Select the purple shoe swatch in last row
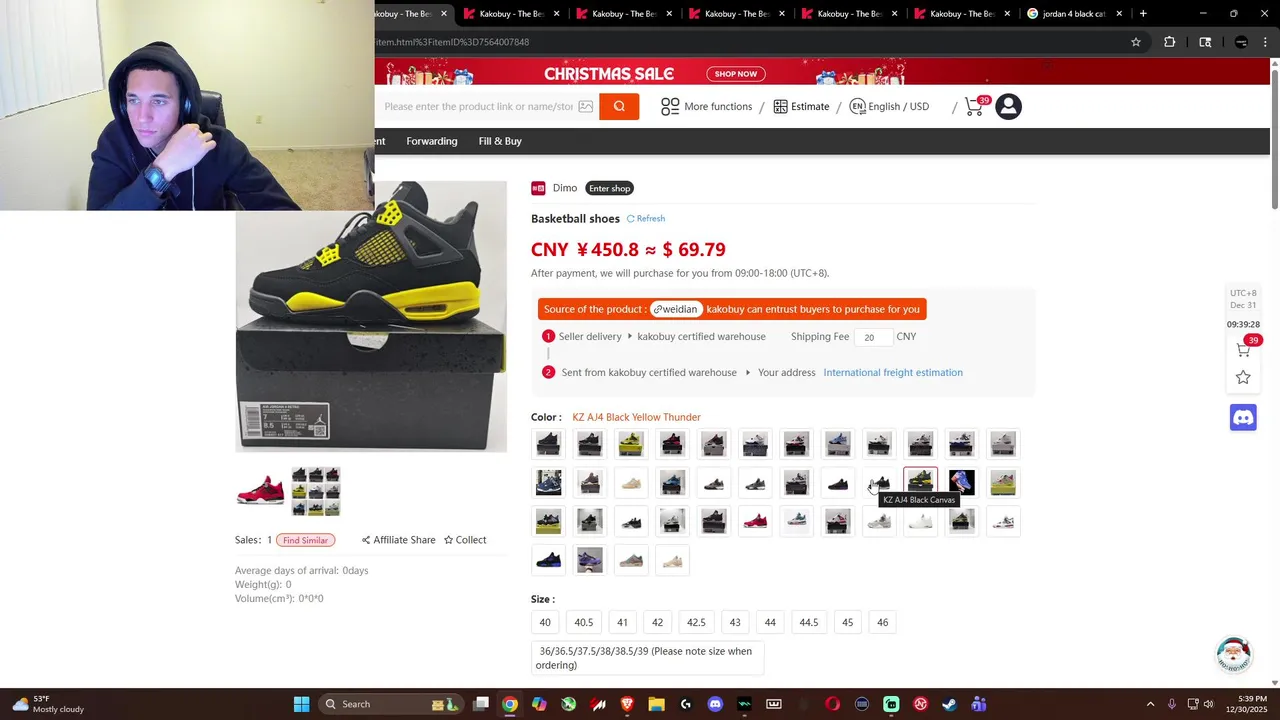 click(590, 559)
